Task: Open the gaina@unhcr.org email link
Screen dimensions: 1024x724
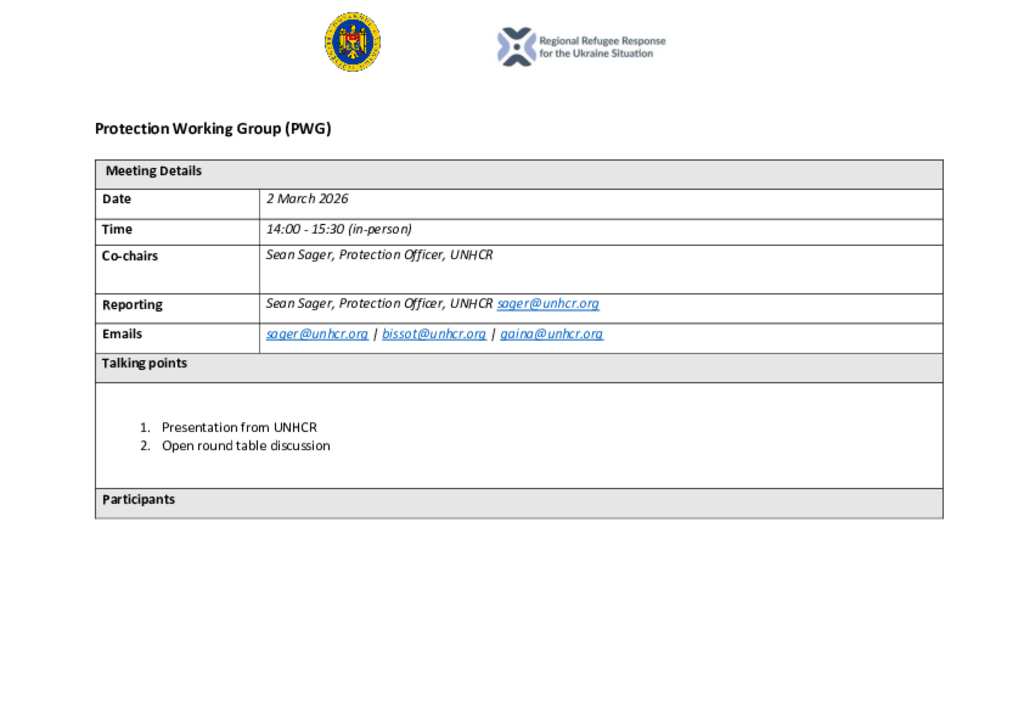Action: pos(551,334)
